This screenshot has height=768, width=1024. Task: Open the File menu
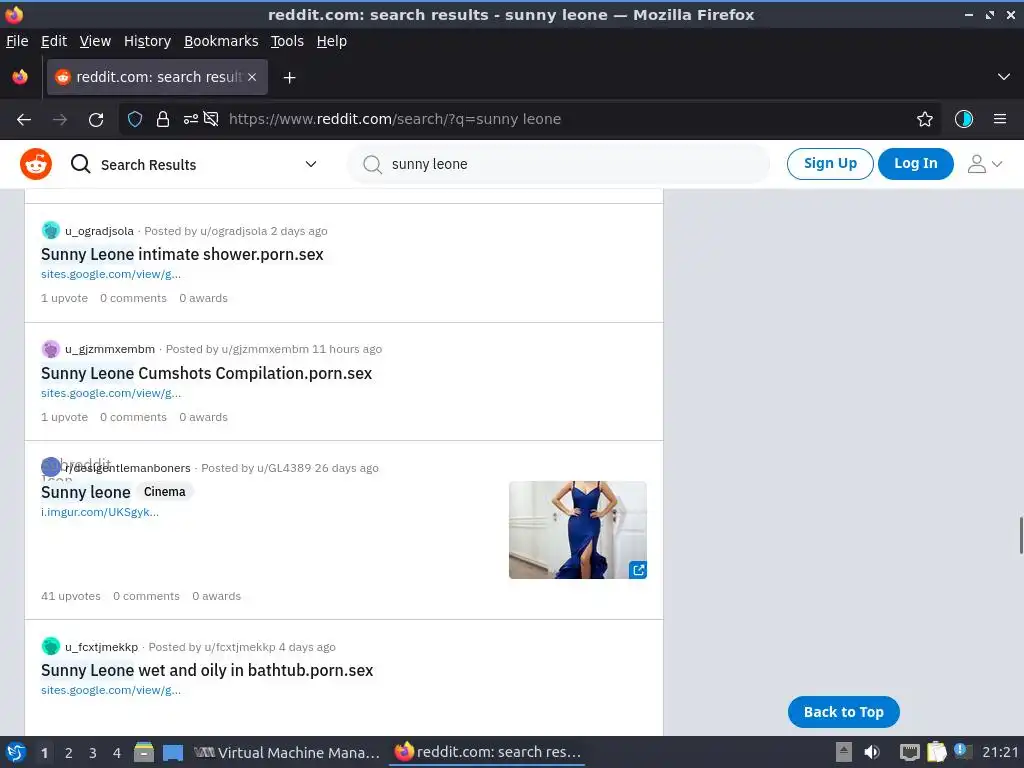(x=17, y=41)
